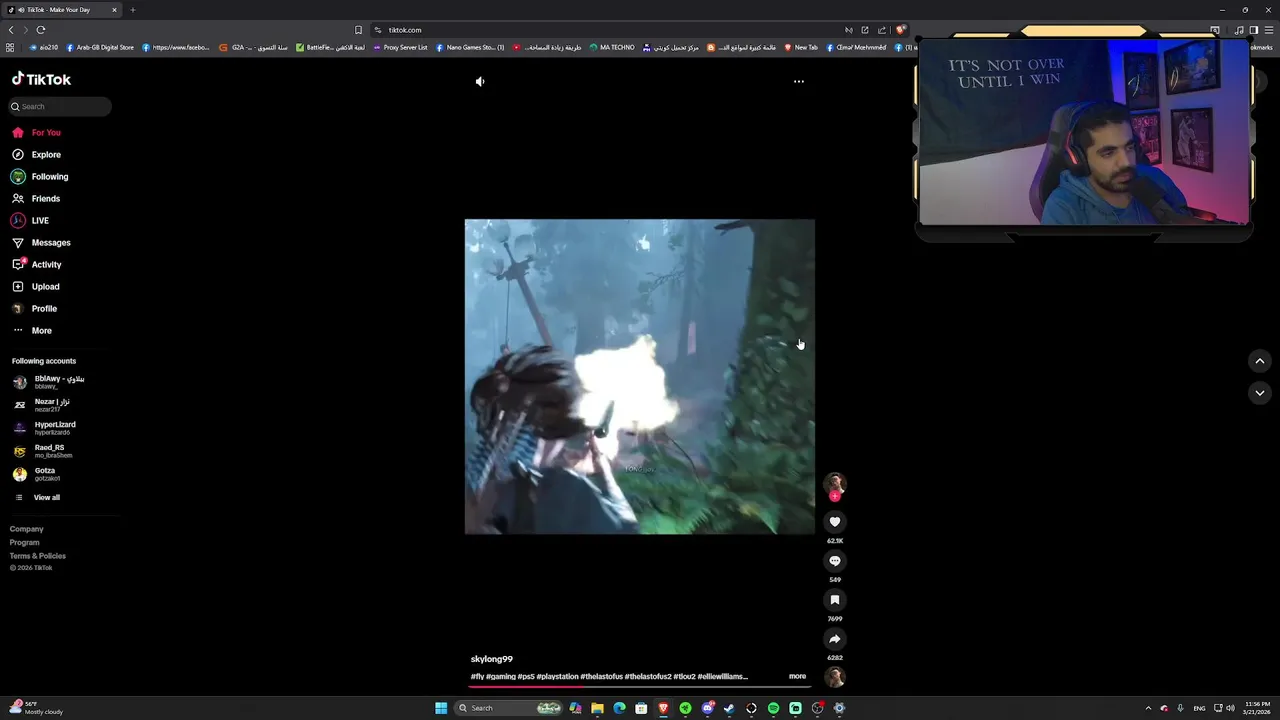Focus the TikTok sidebar search field

point(60,106)
